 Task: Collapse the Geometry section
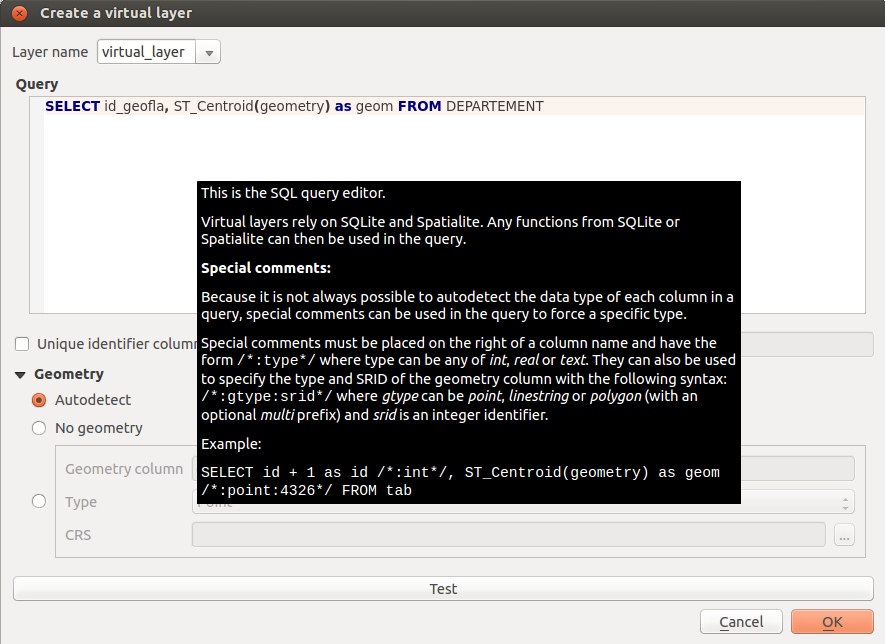click(x=20, y=375)
